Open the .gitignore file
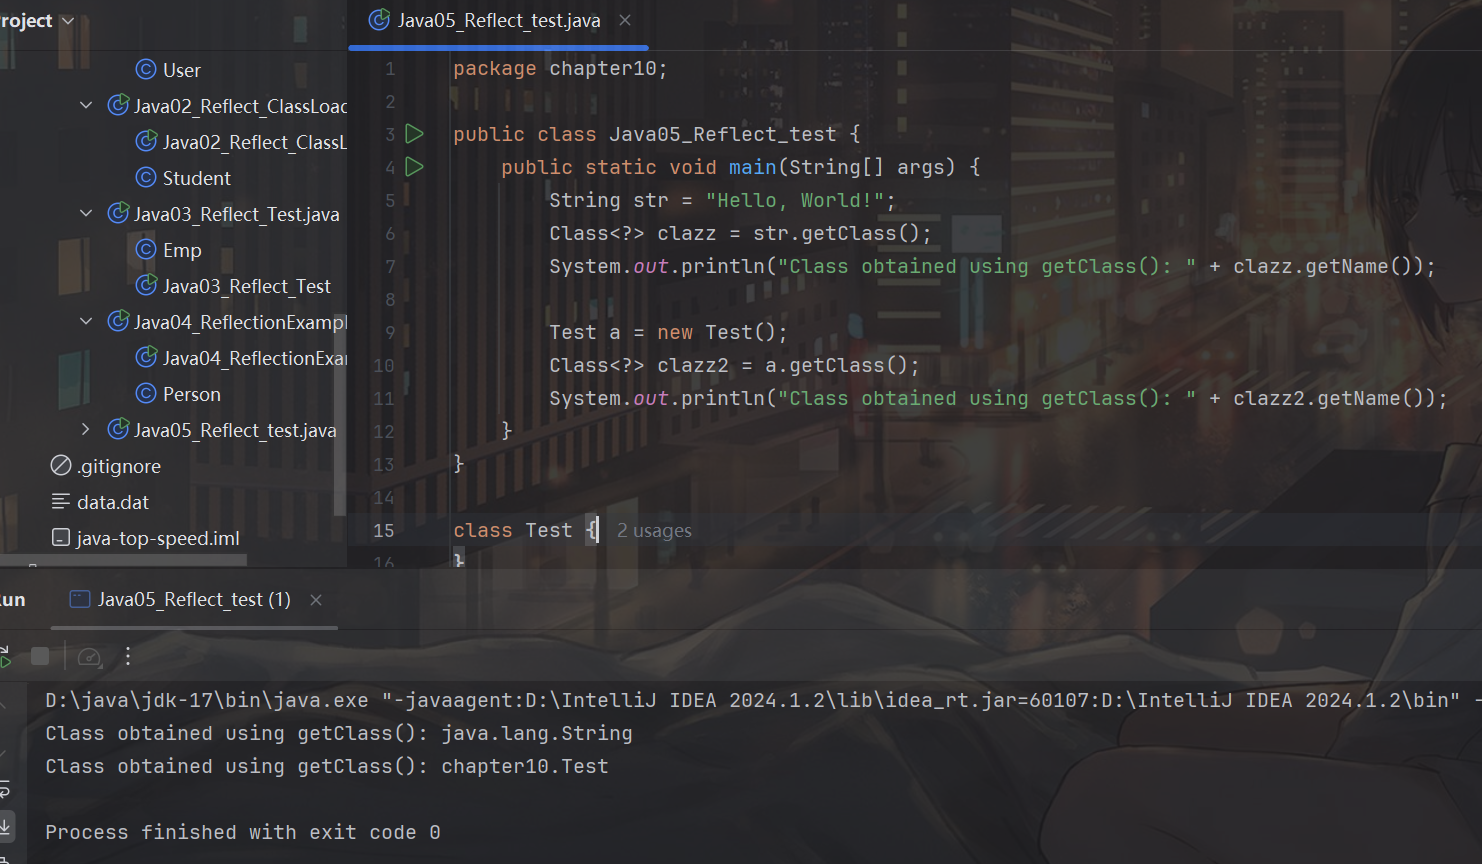 tap(119, 465)
